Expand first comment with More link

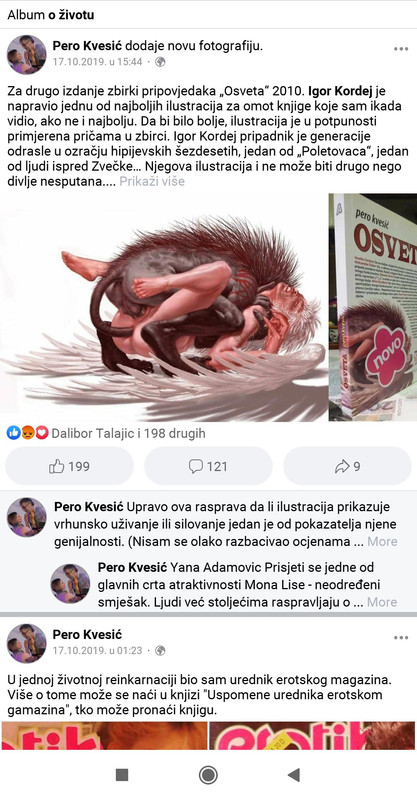point(382,541)
